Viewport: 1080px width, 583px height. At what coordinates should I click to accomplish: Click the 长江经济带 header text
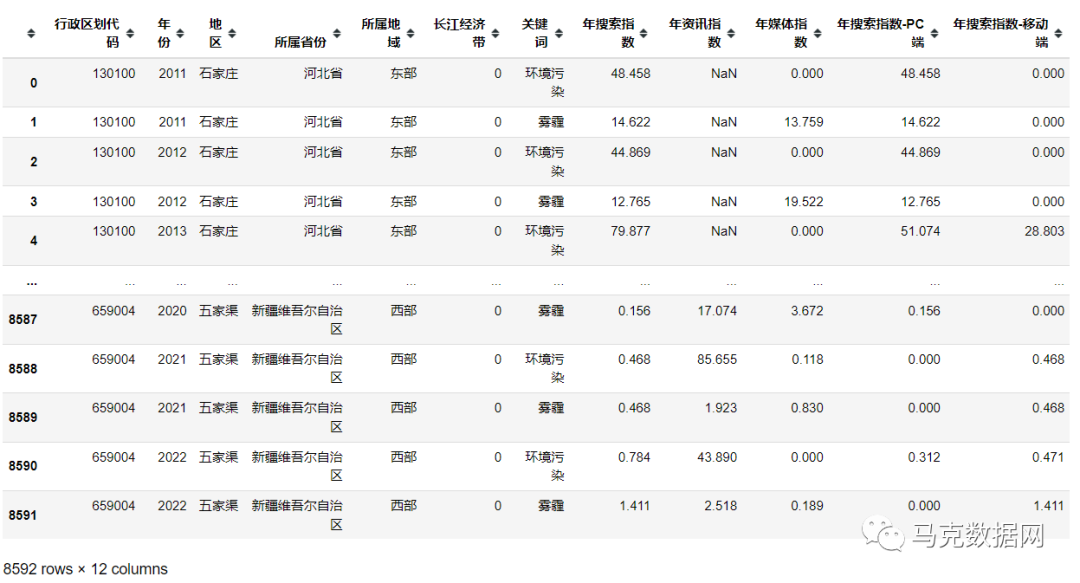pyautogui.click(x=459, y=33)
